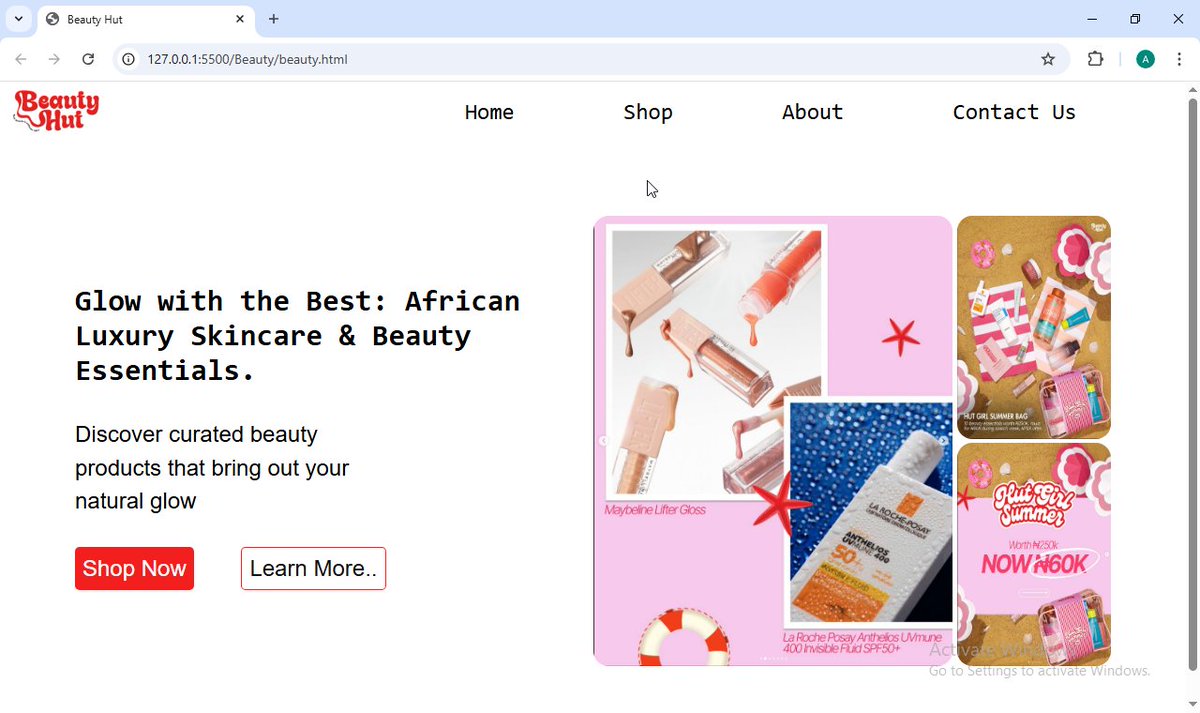Open the Home nav link
The width and height of the screenshot is (1200, 713).
489,112
